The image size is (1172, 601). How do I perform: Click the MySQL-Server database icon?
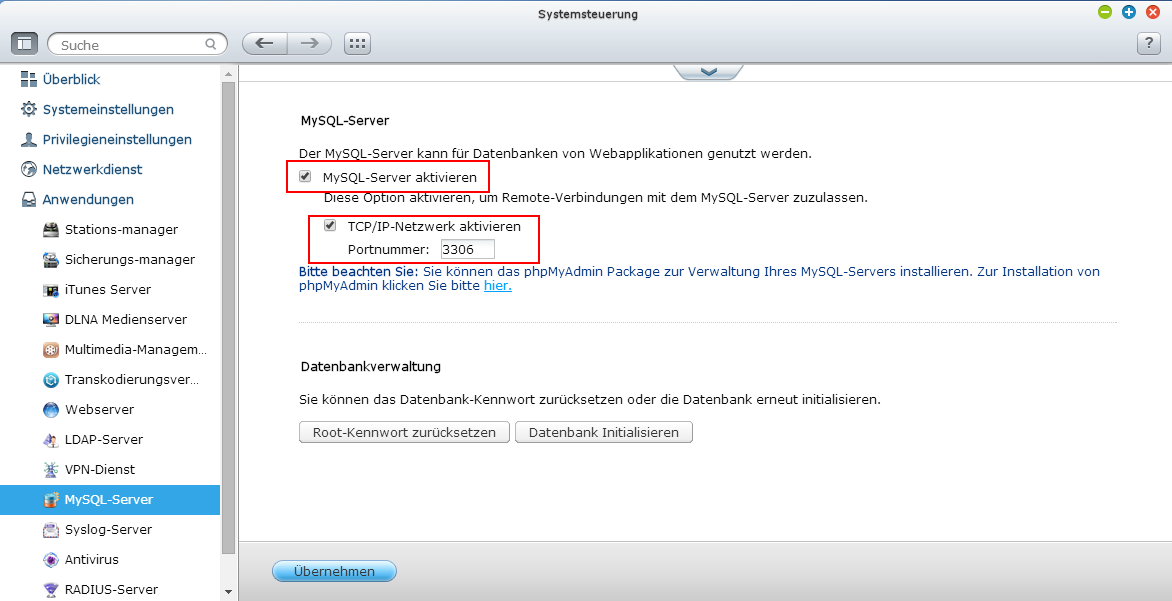pos(51,499)
